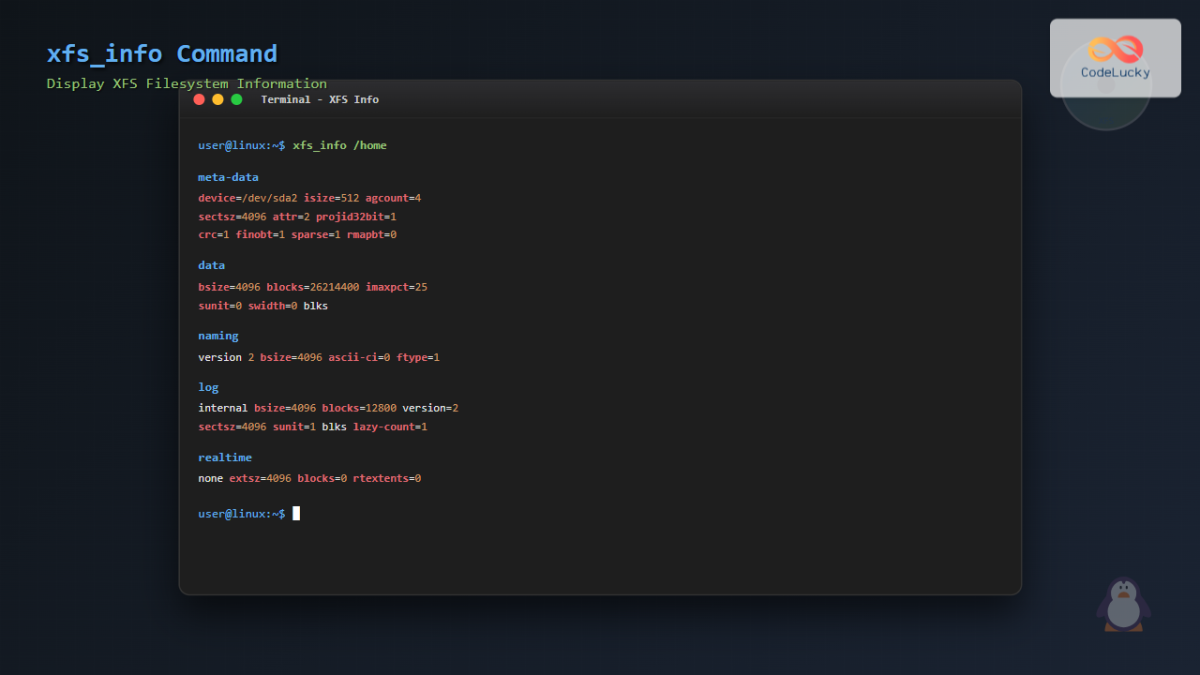Select the naming section header
The width and height of the screenshot is (1200, 675).
218,335
